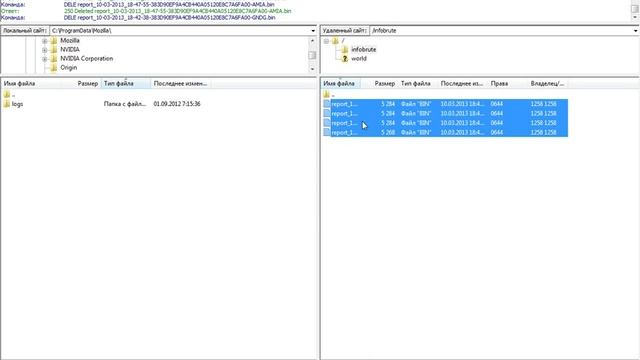
Task: Click local tree scrollbar up arrow
Action: click(x=312, y=41)
